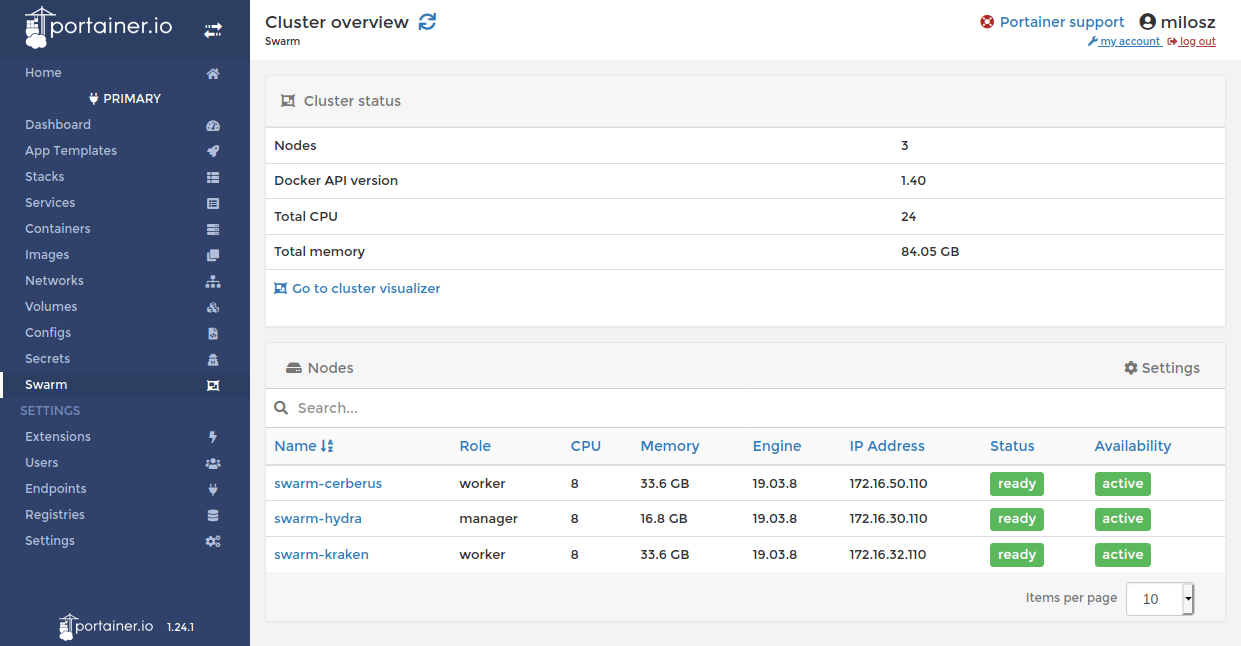Click the Containers server icon
This screenshot has height=646, width=1241.
pyautogui.click(x=213, y=230)
